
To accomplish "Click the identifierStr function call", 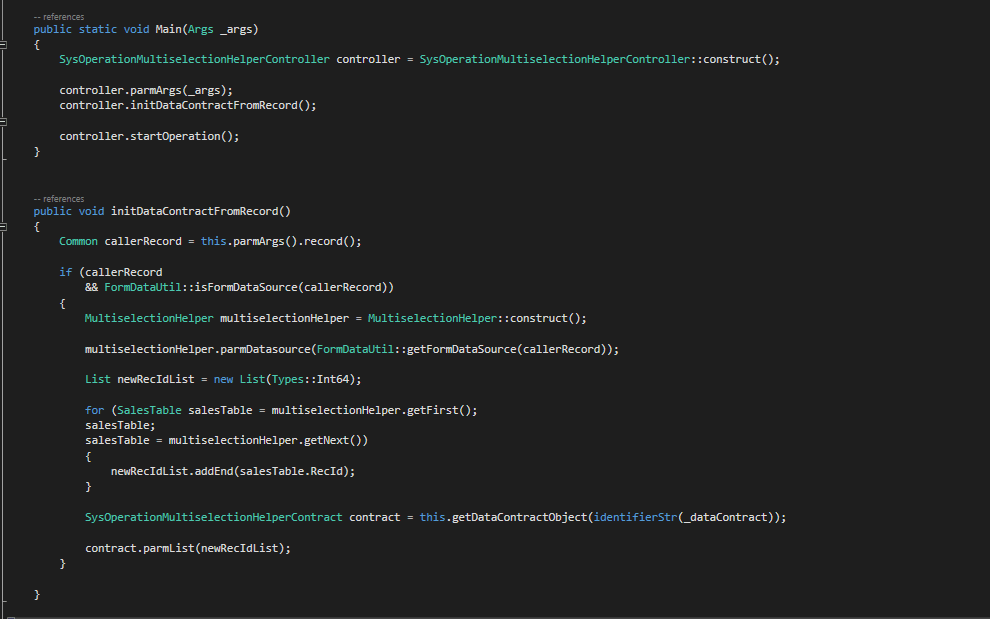I will [635, 518].
